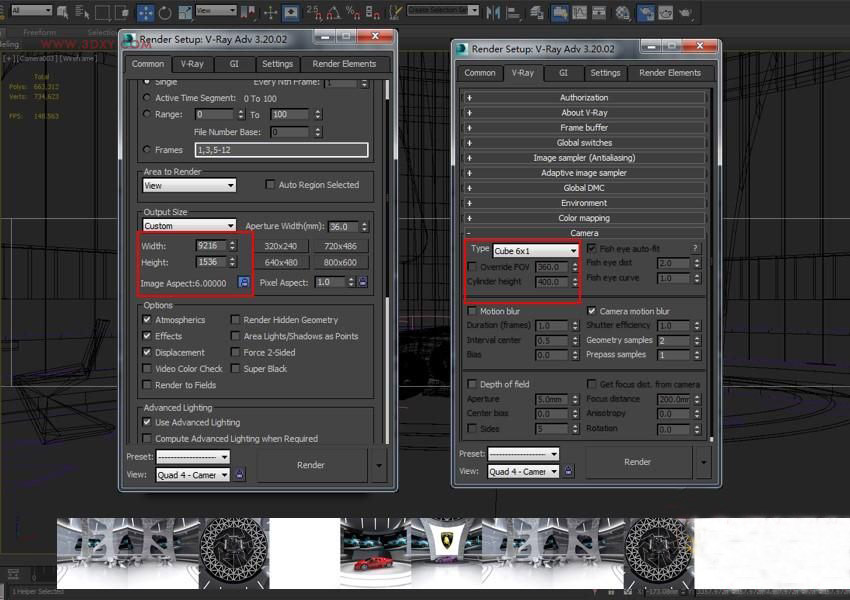
Task: Choose the 320x240 output size preset
Action: (281, 246)
